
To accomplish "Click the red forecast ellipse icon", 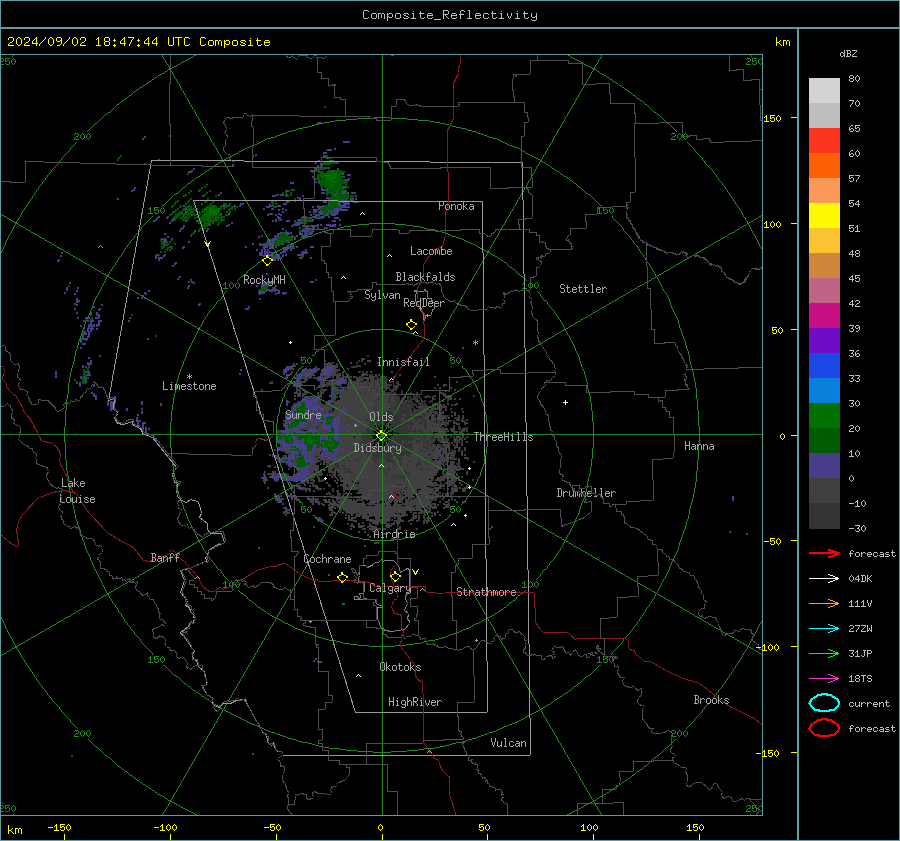I will click(824, 728).
